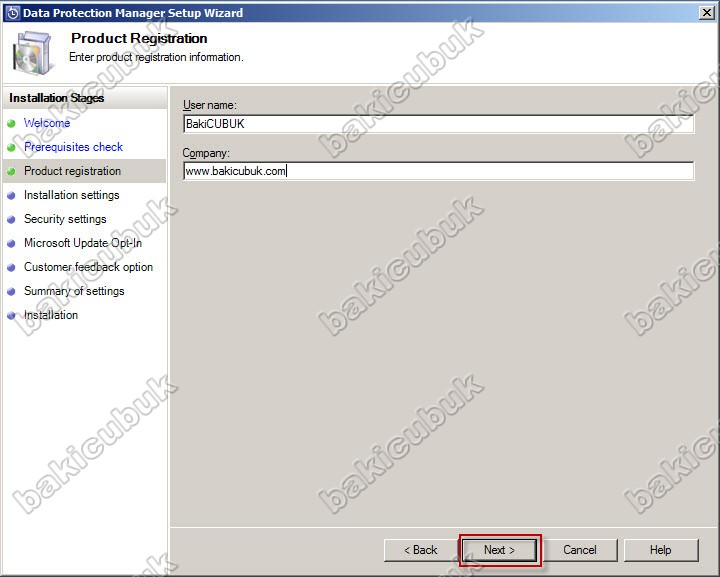
Task: Click the blue bullet beside Microsoft Update Opt-In
Action: (11, 243)
